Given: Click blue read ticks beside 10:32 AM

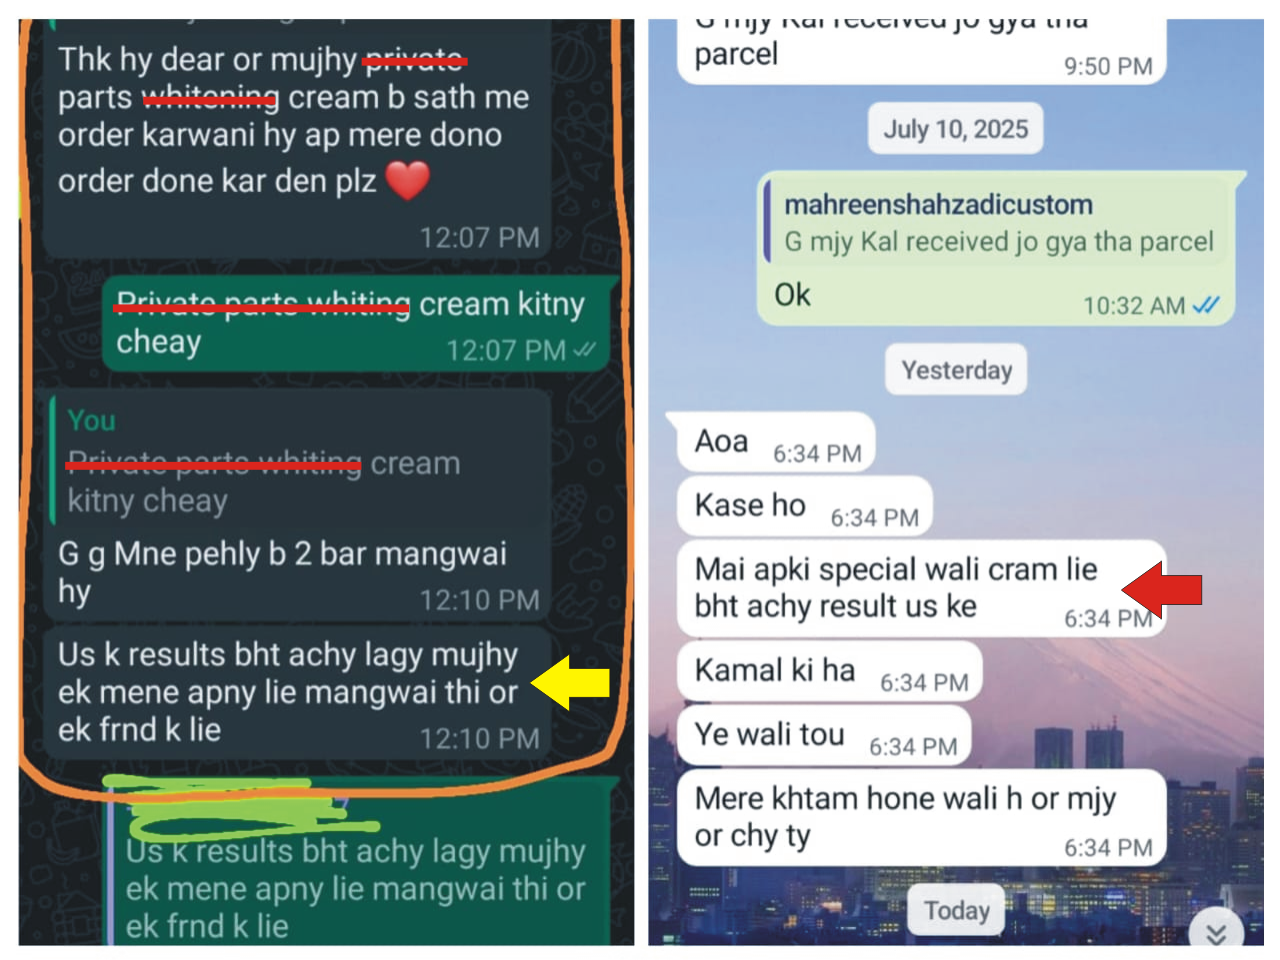Looking at the screenshot, I should (1207, 305).
